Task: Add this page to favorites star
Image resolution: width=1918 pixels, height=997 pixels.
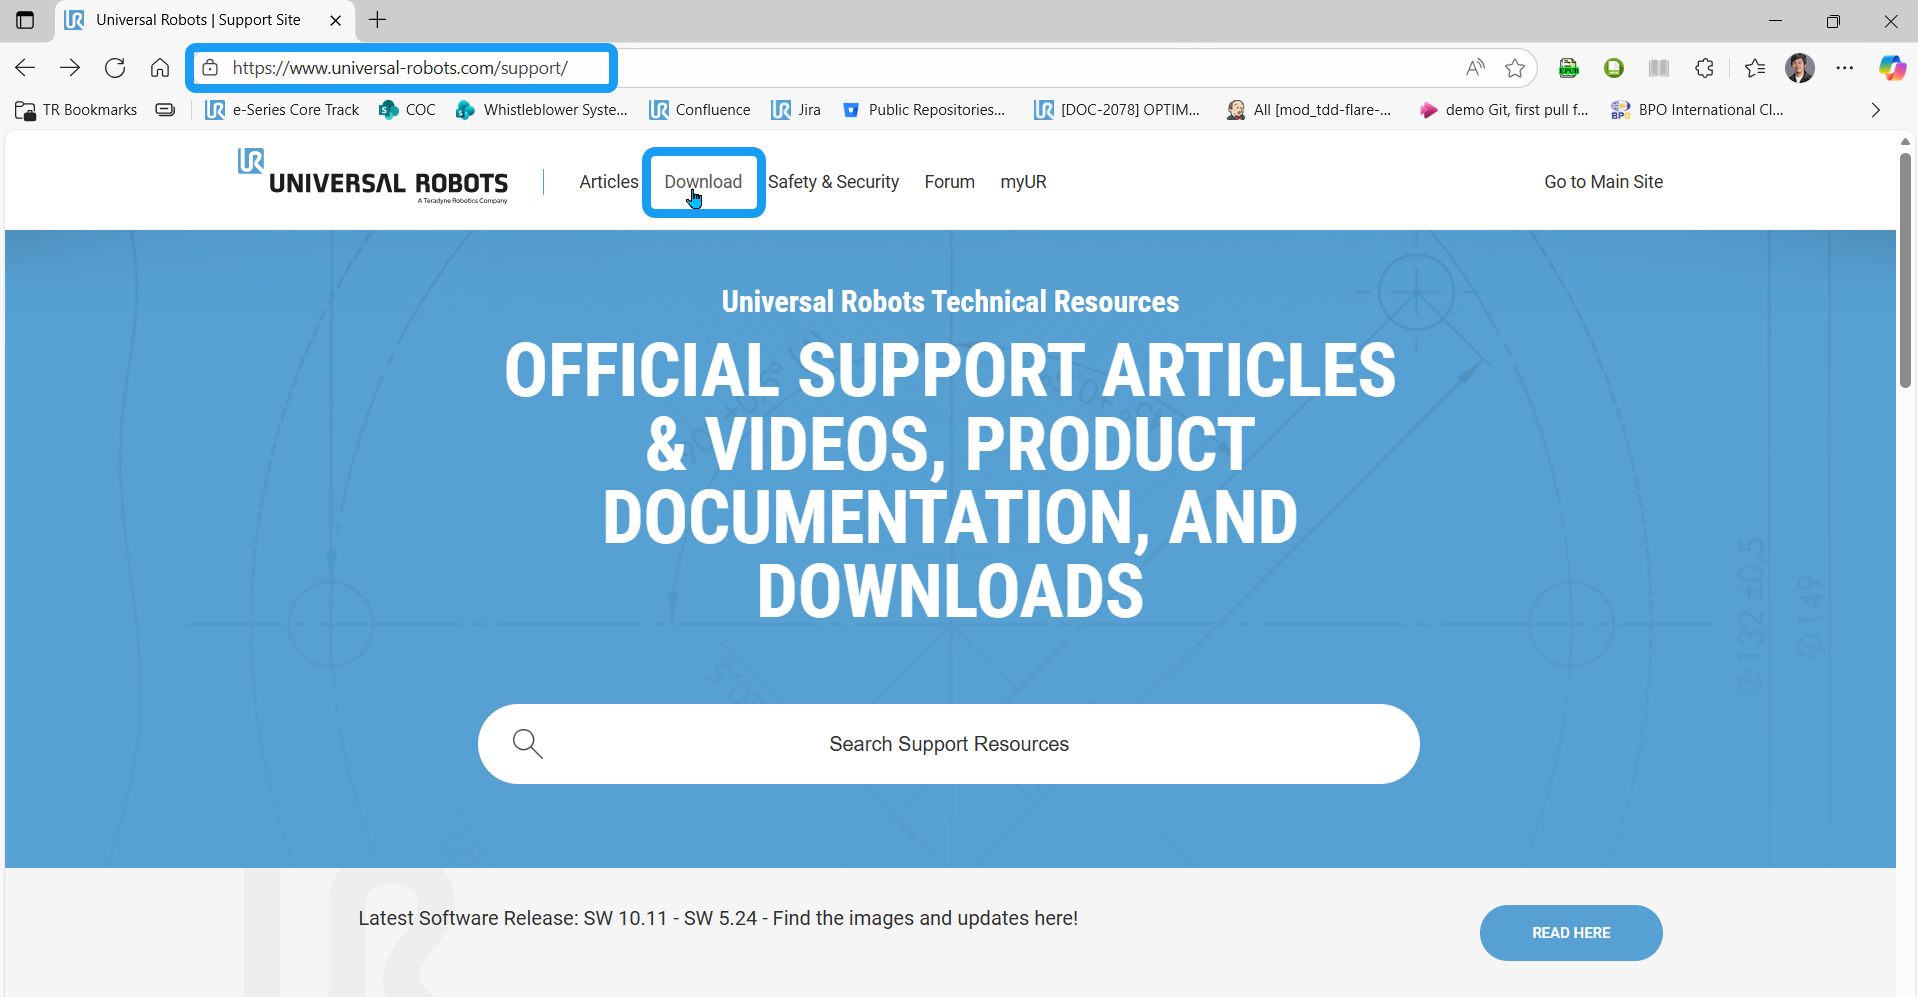Action: click(x=1515, y=68)
